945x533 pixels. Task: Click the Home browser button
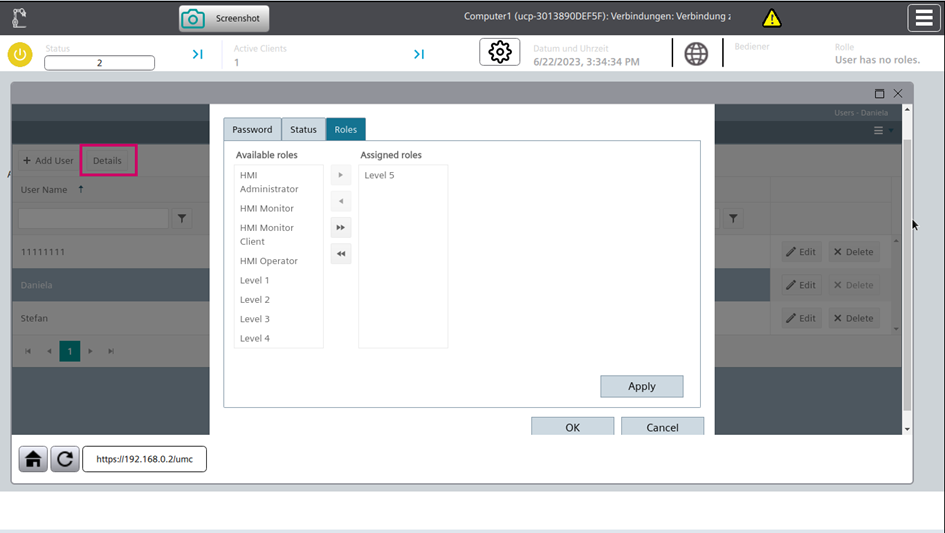tap(33, 459)
